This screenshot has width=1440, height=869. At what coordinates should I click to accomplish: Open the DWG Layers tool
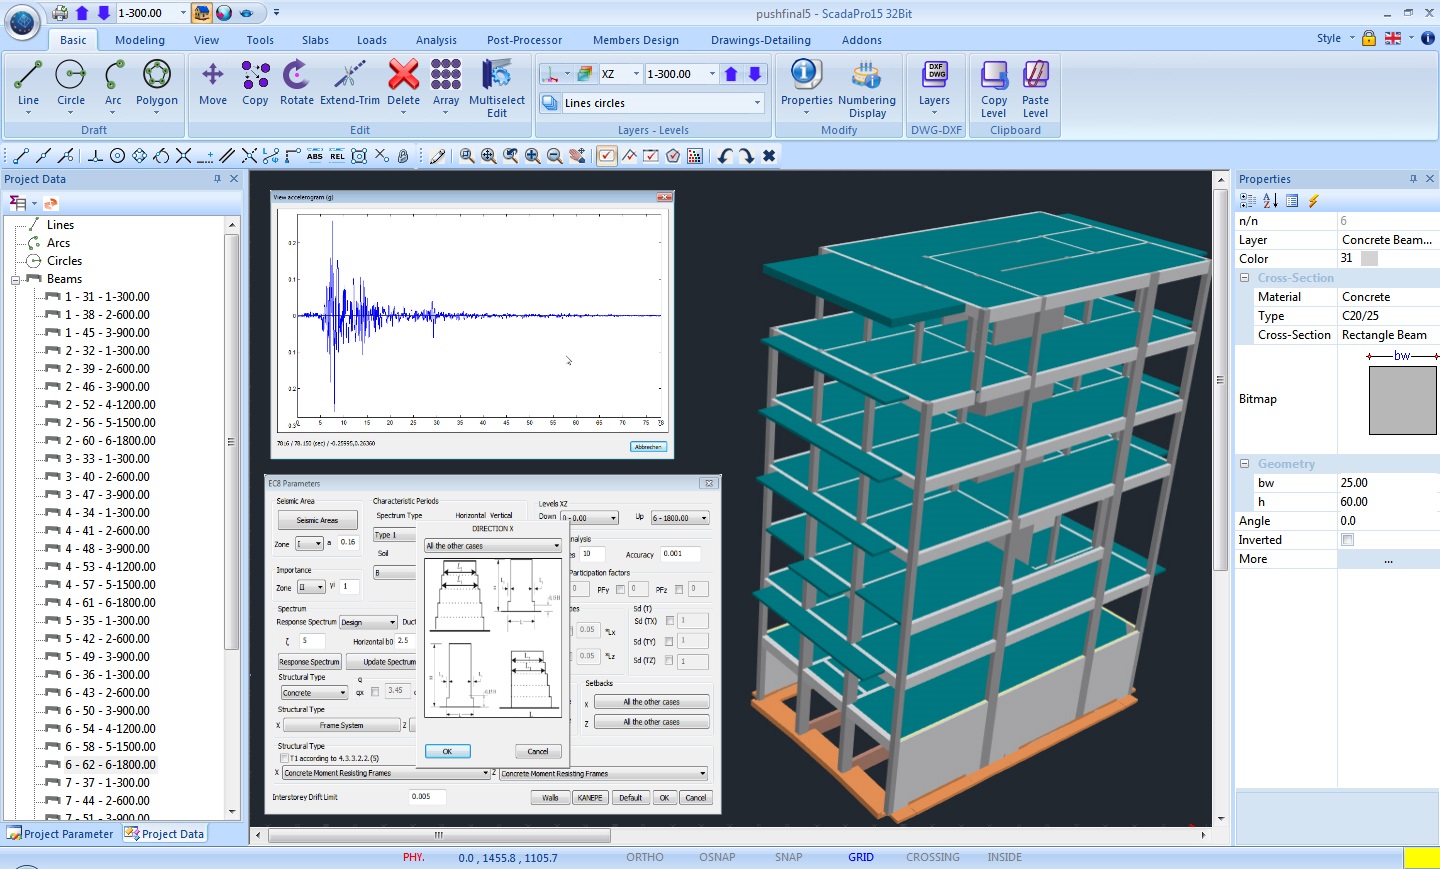934,82
